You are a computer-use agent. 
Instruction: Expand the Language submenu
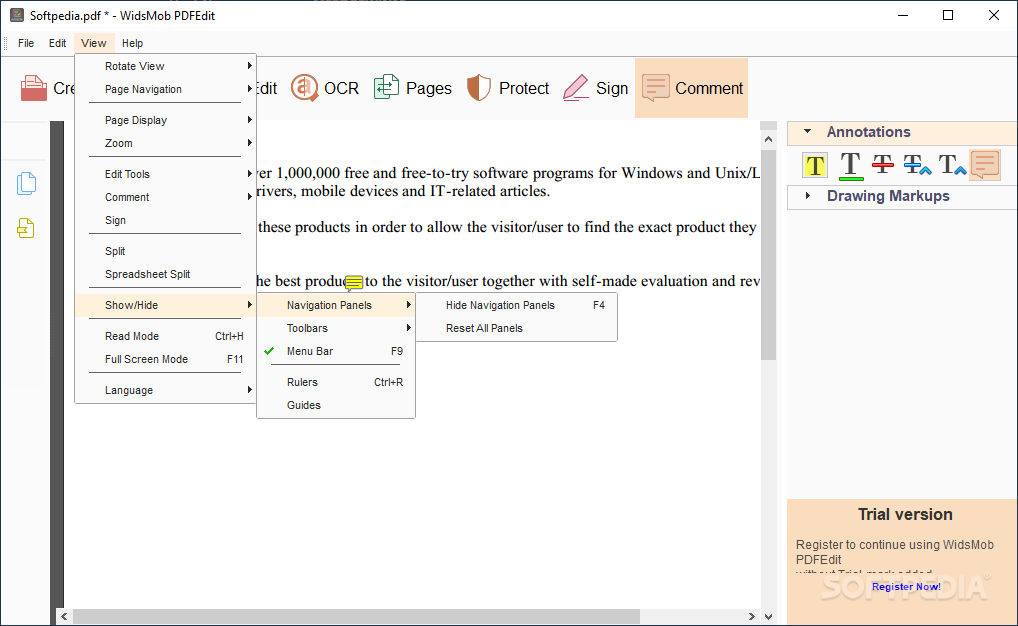[x=166, y=390]
